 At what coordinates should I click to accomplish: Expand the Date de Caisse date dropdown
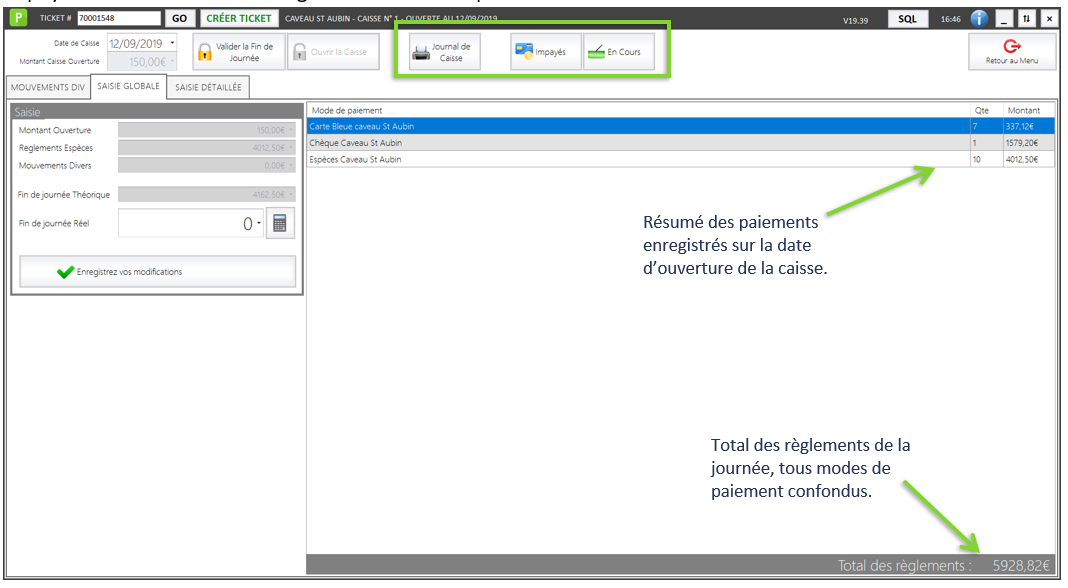click(173, 43)
